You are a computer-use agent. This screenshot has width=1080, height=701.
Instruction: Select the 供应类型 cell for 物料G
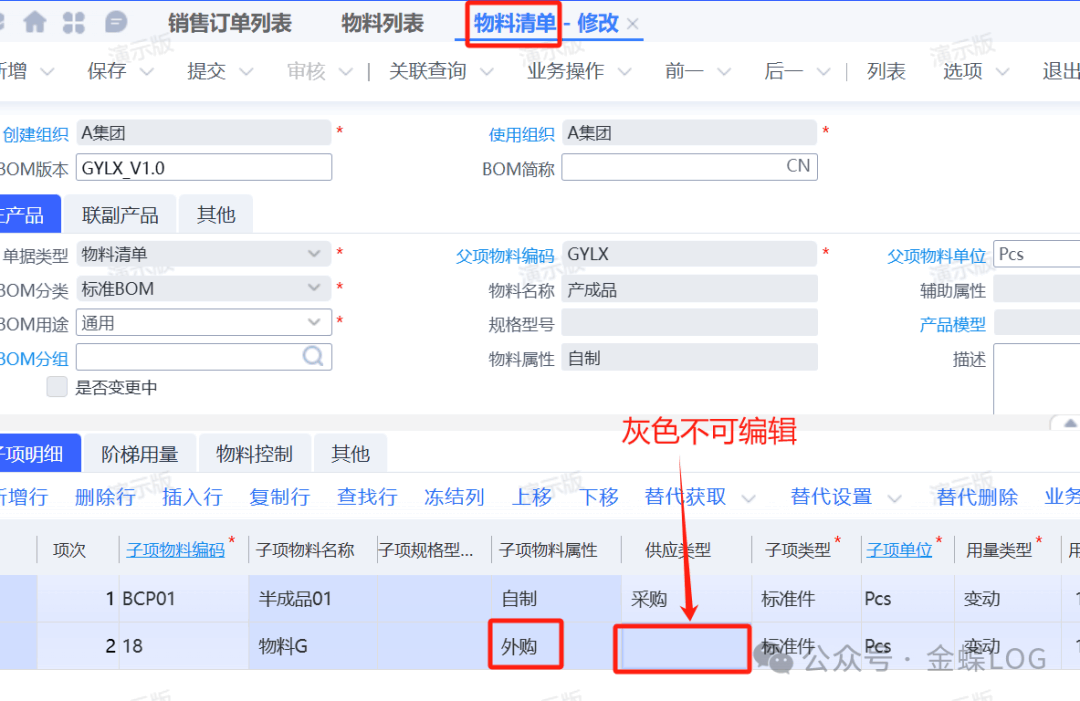pyautogui.click(x=685, y=647)
